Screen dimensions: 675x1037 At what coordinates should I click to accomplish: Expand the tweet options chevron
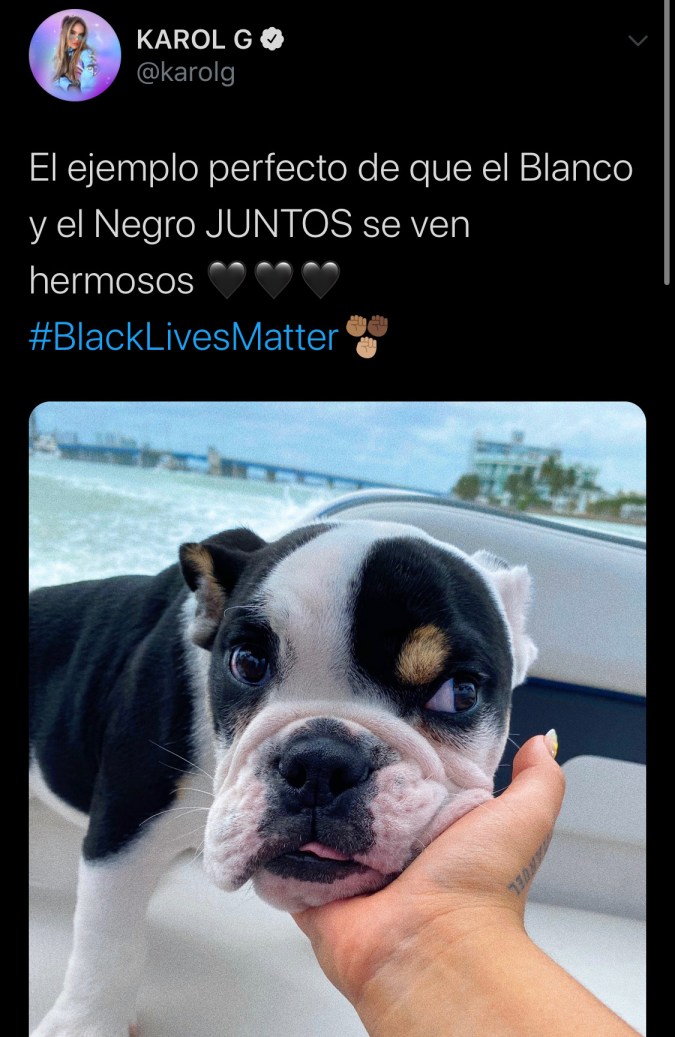[x=637, y=41]
